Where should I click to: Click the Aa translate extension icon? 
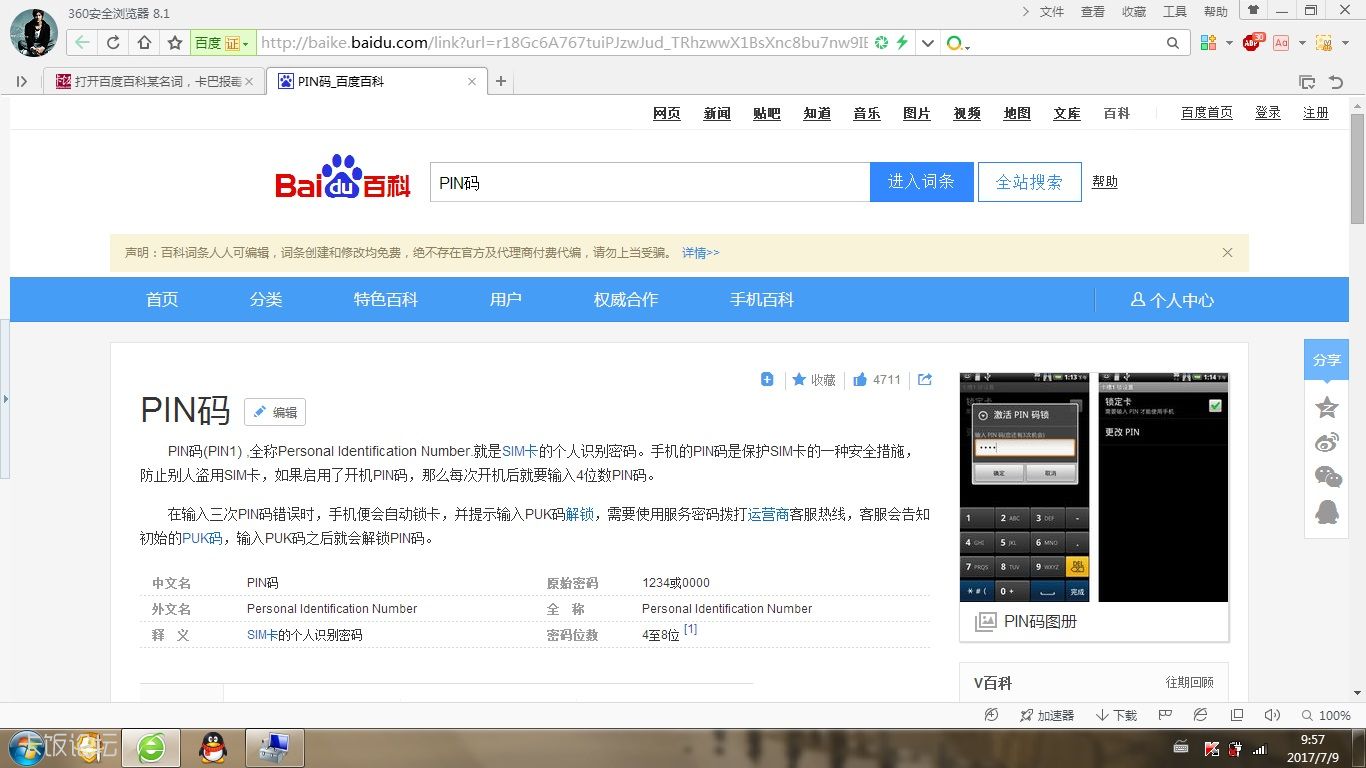[x=1280, y=43]
